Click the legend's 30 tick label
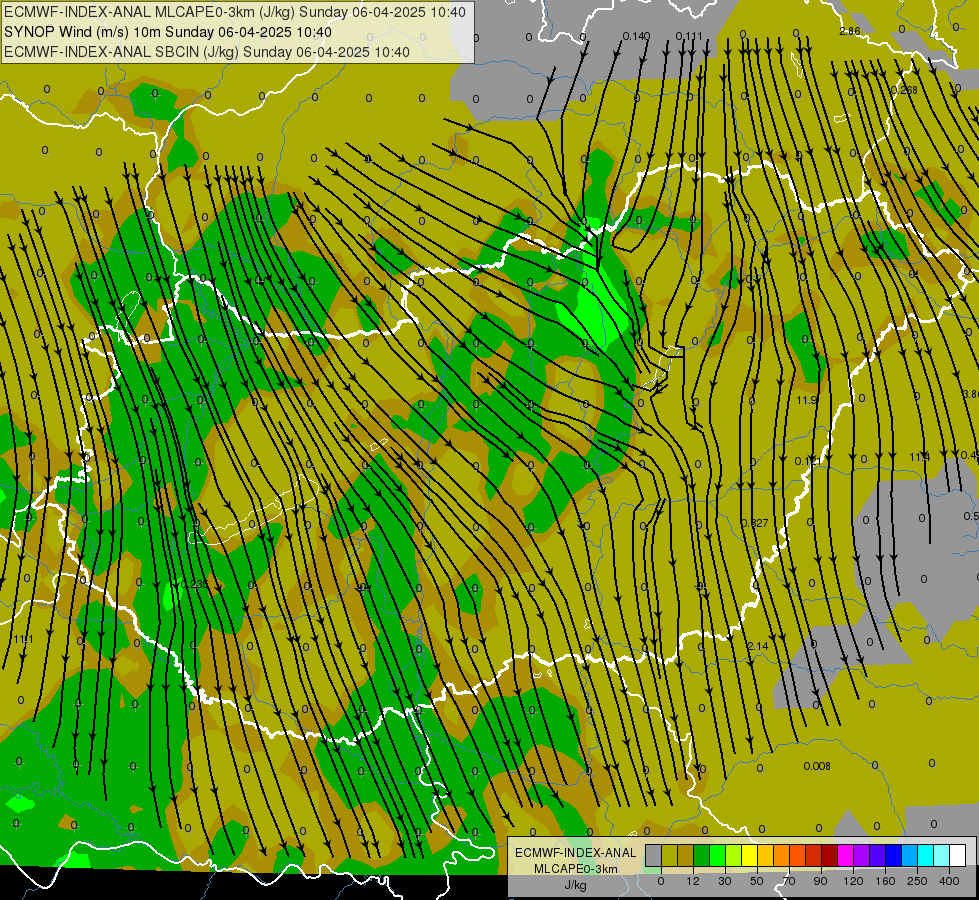Image resolution: width=979 pixels, height=900 pixels. pyautogui.click(x=725, y=881)
